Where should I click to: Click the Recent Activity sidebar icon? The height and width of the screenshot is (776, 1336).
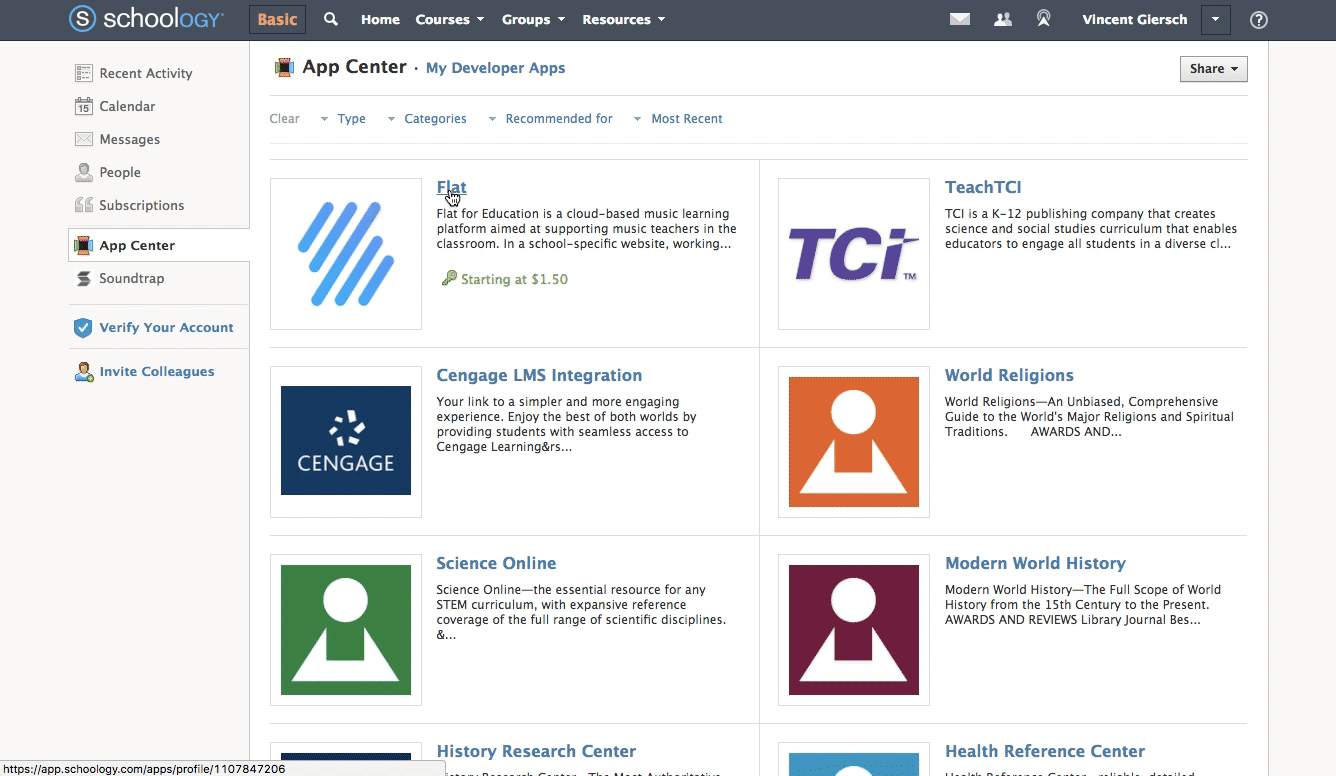point(84,73)
